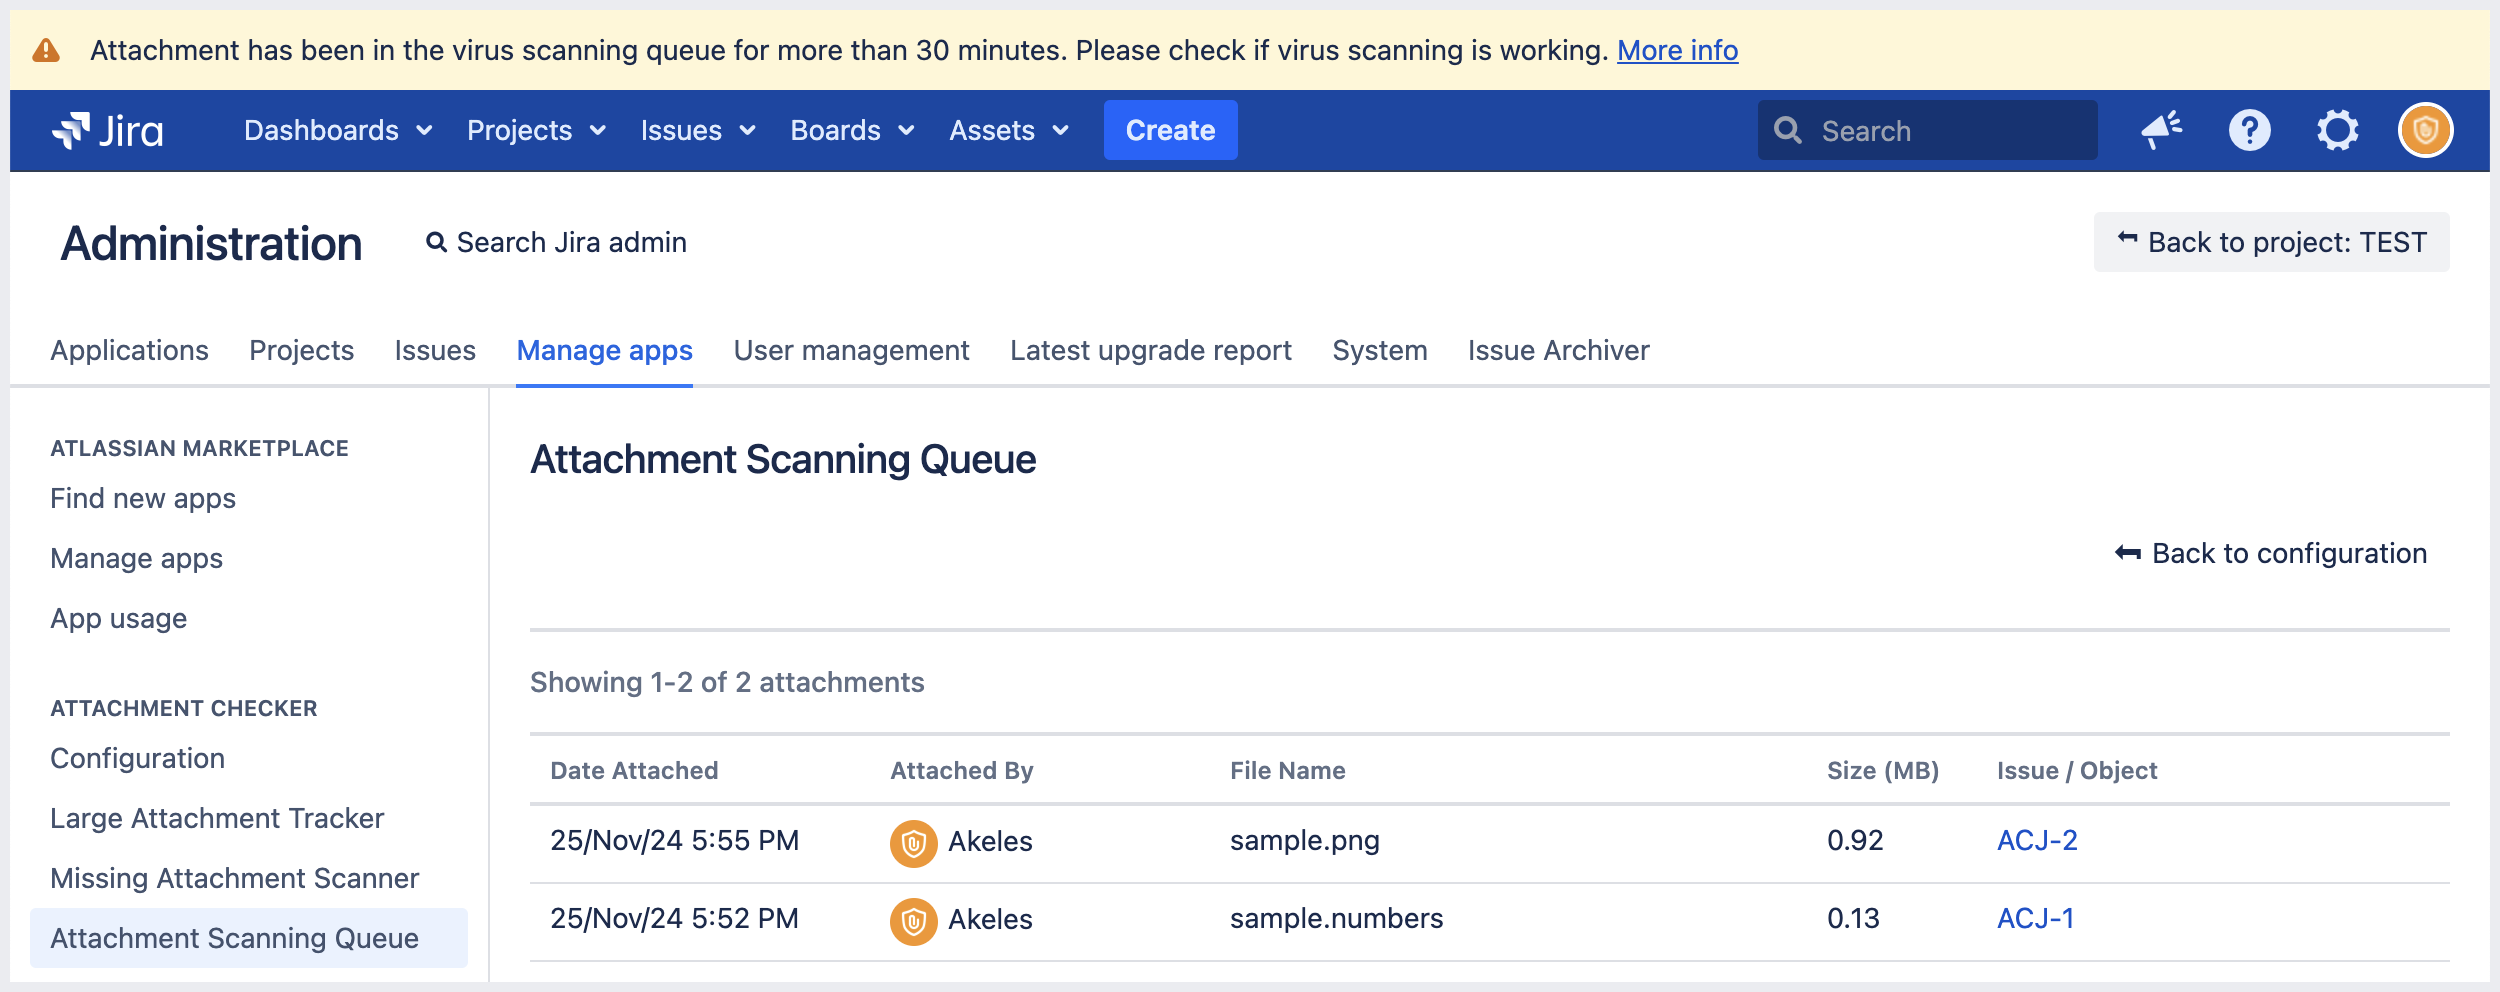Open the More info link in the warning banner

tap(1677, 49)
